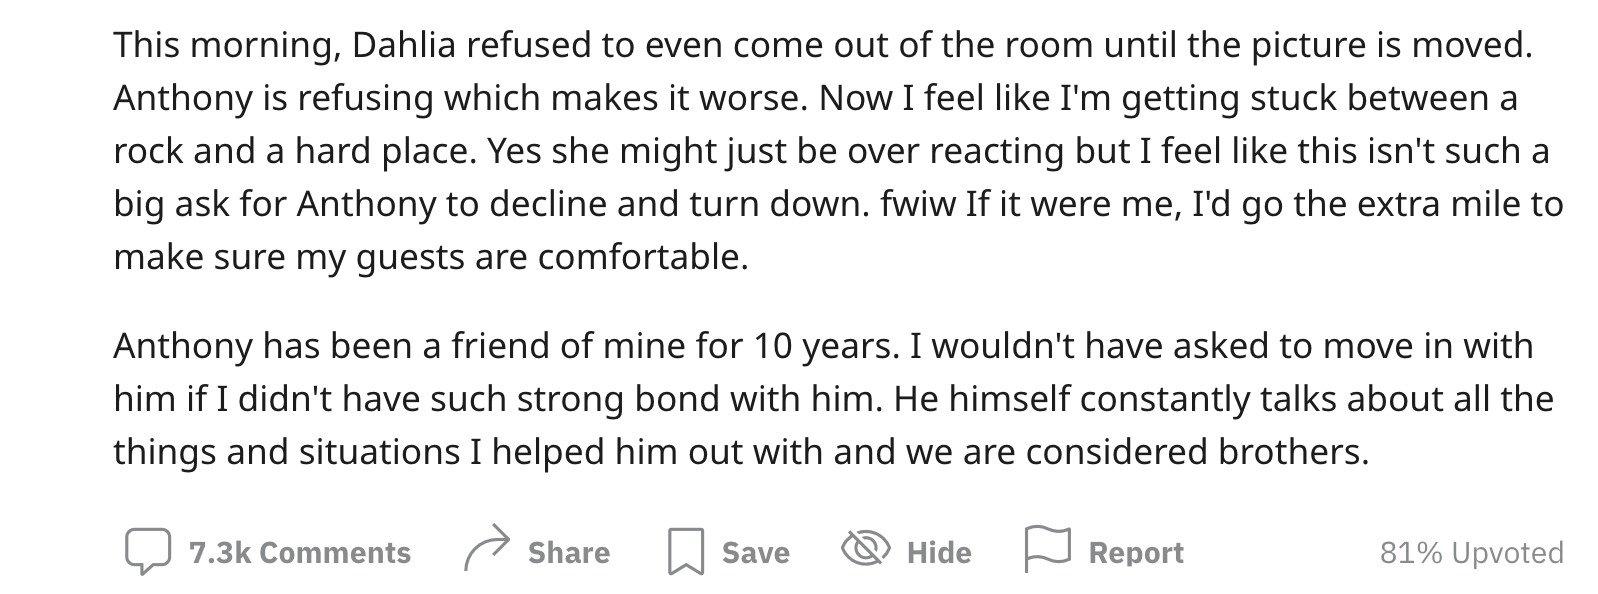This screenshot has width=1598, height=594.
Task: Click the speech bubble comments icon
Action: (147, 552)
